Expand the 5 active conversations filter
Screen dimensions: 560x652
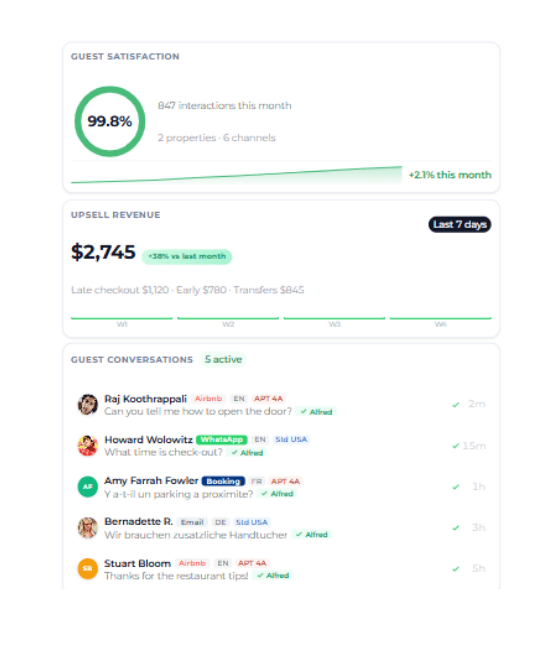click(223, 359)
